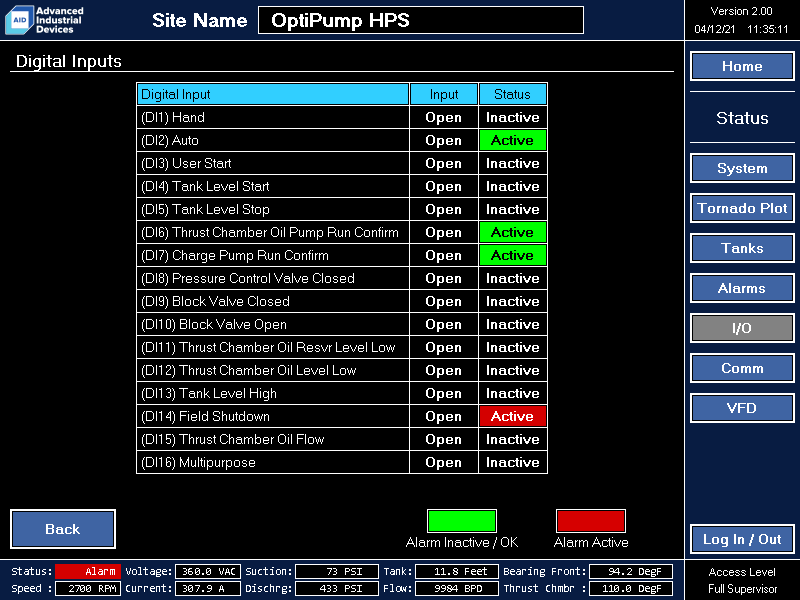
Task: Click the 307.9 A current readout
Action: coord(208,588)
